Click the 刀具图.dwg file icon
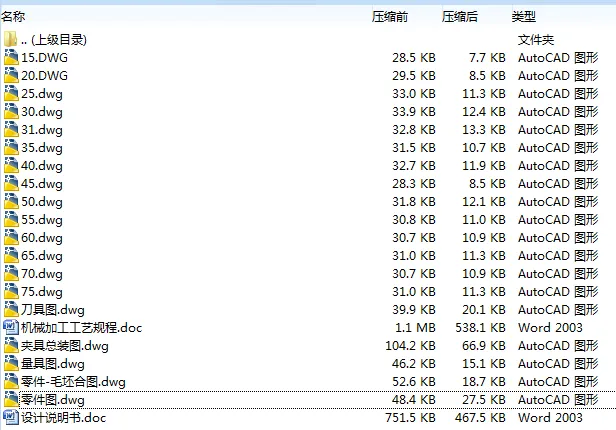This screenshot has height=430, width=616. pos(11,310)
